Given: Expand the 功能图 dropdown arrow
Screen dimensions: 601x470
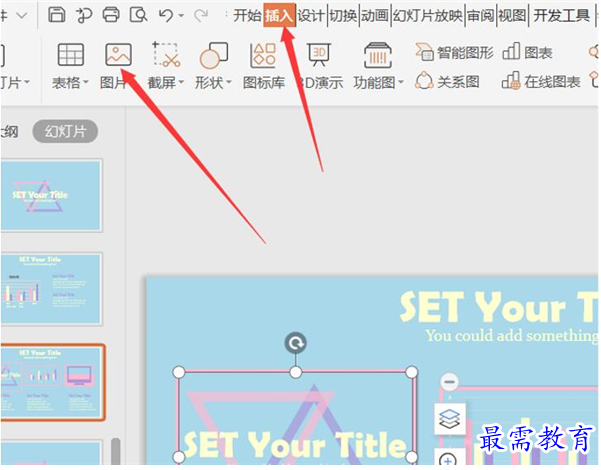Looking at the screenshot, I should pos(401,82).
